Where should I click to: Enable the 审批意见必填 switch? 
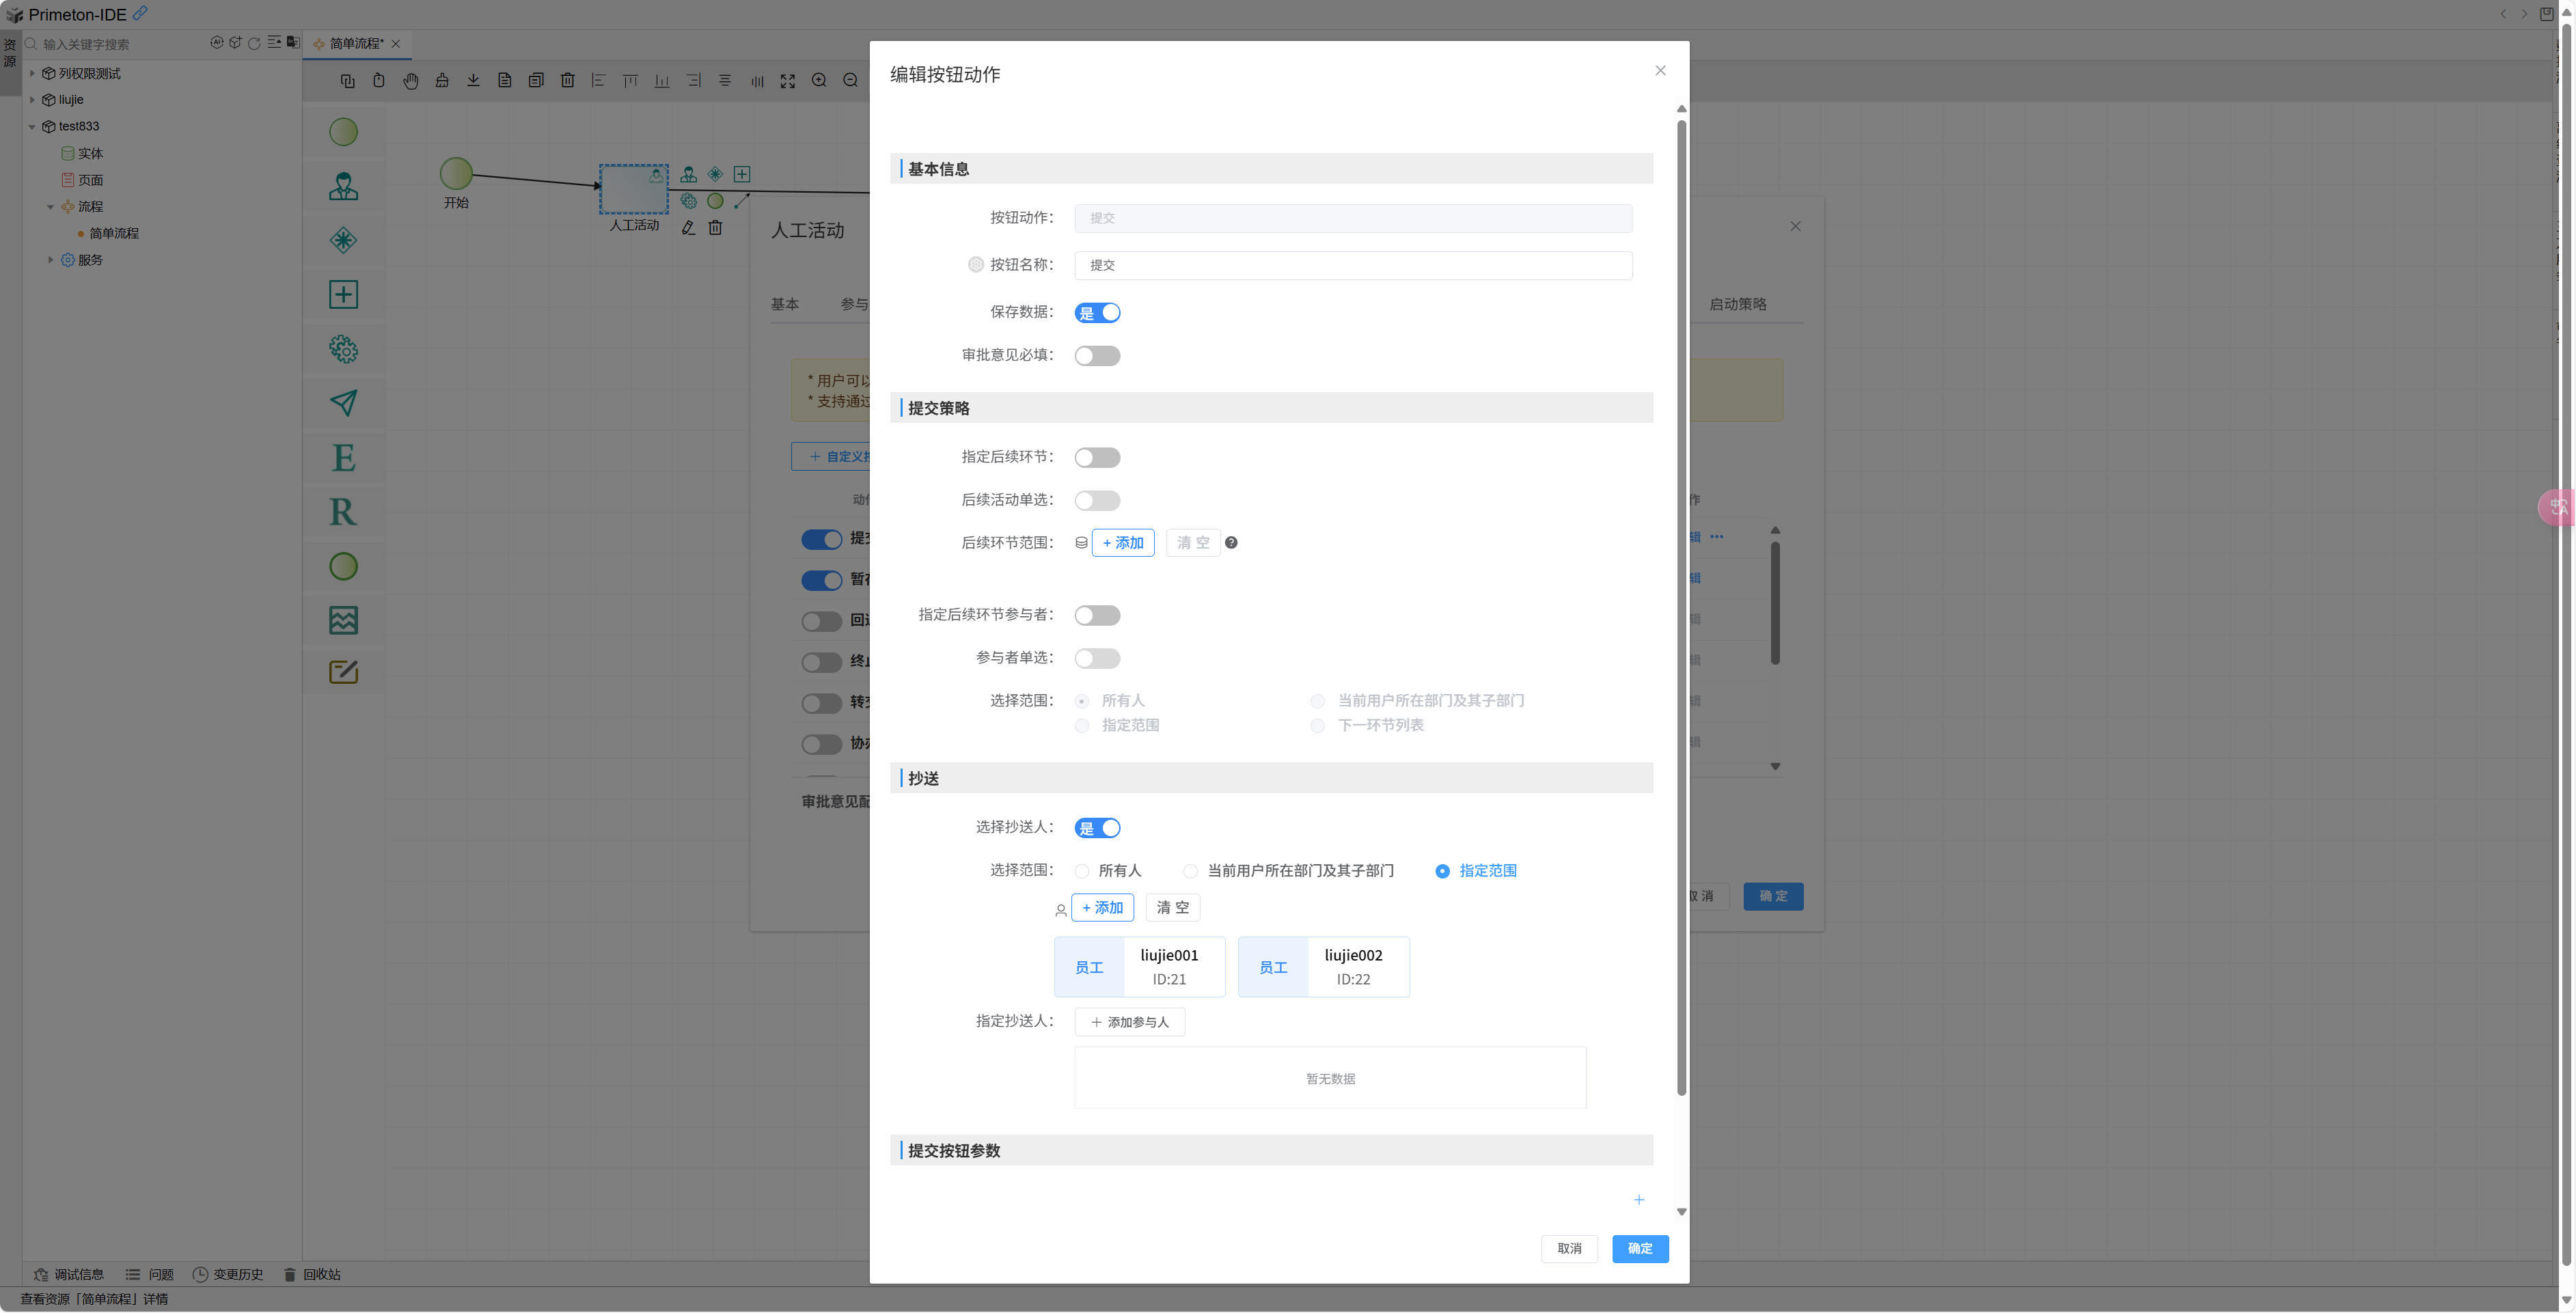1097,356
